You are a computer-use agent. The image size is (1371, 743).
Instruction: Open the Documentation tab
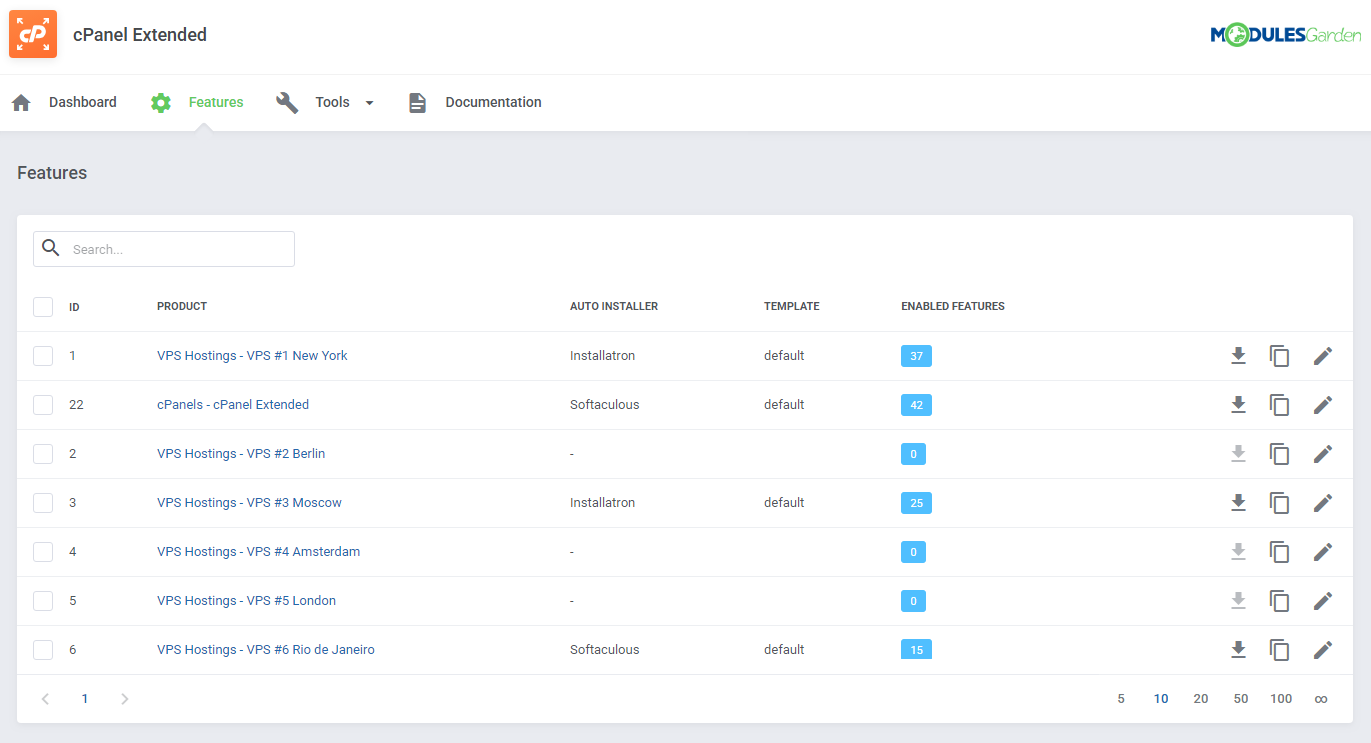tap(493, 102)
